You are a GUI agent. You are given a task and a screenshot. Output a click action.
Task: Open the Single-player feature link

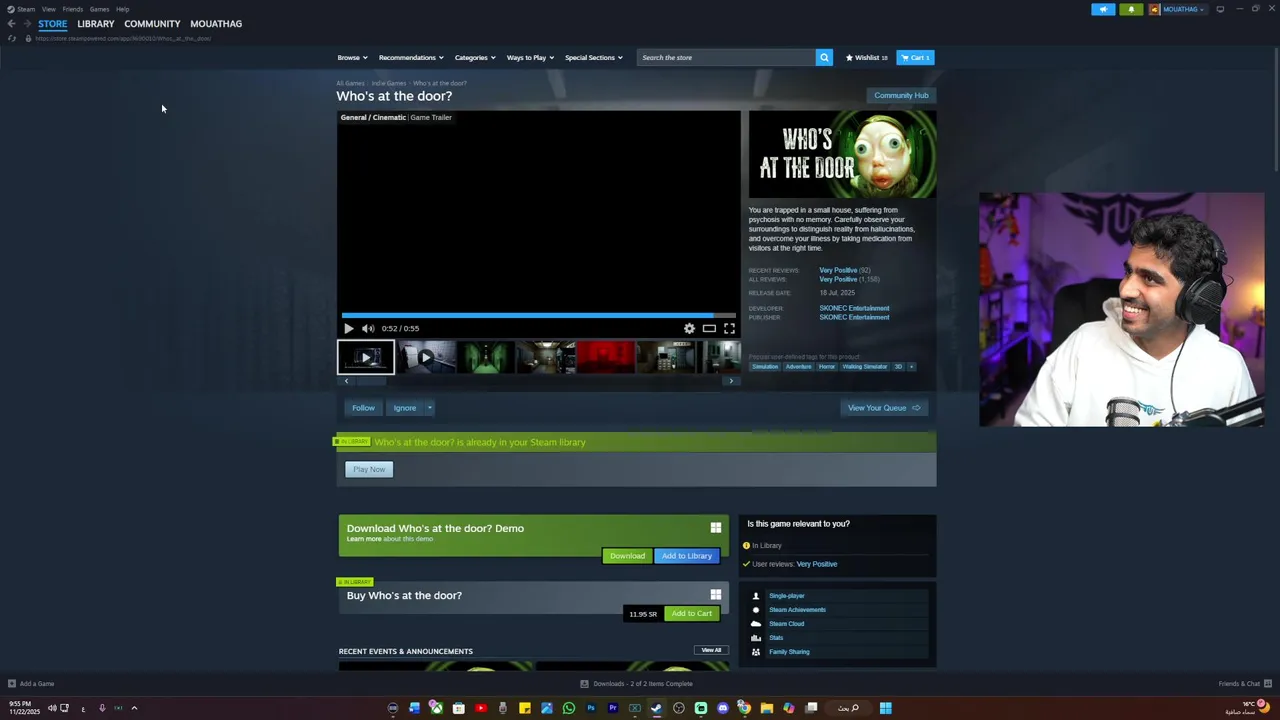click(786, 596)
